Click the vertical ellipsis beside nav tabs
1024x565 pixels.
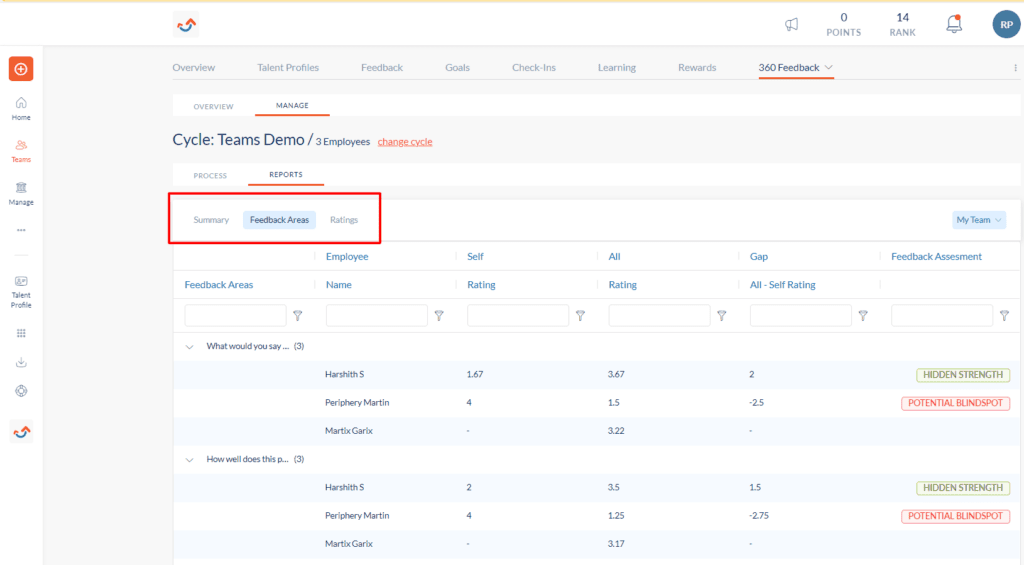click(x=1015, y=67)
